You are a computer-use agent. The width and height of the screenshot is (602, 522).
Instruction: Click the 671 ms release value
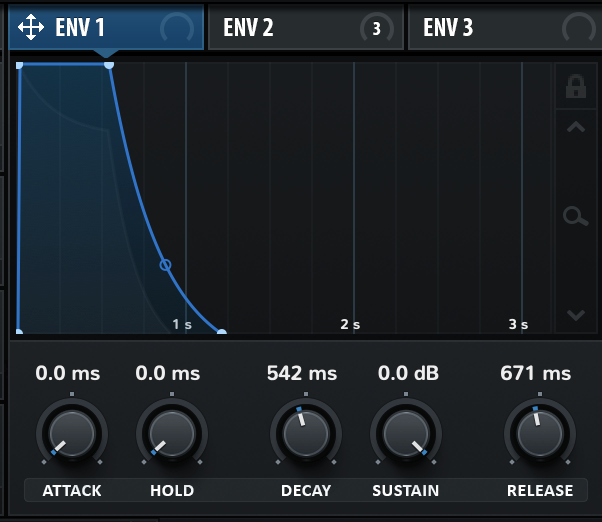pos(536,374)
